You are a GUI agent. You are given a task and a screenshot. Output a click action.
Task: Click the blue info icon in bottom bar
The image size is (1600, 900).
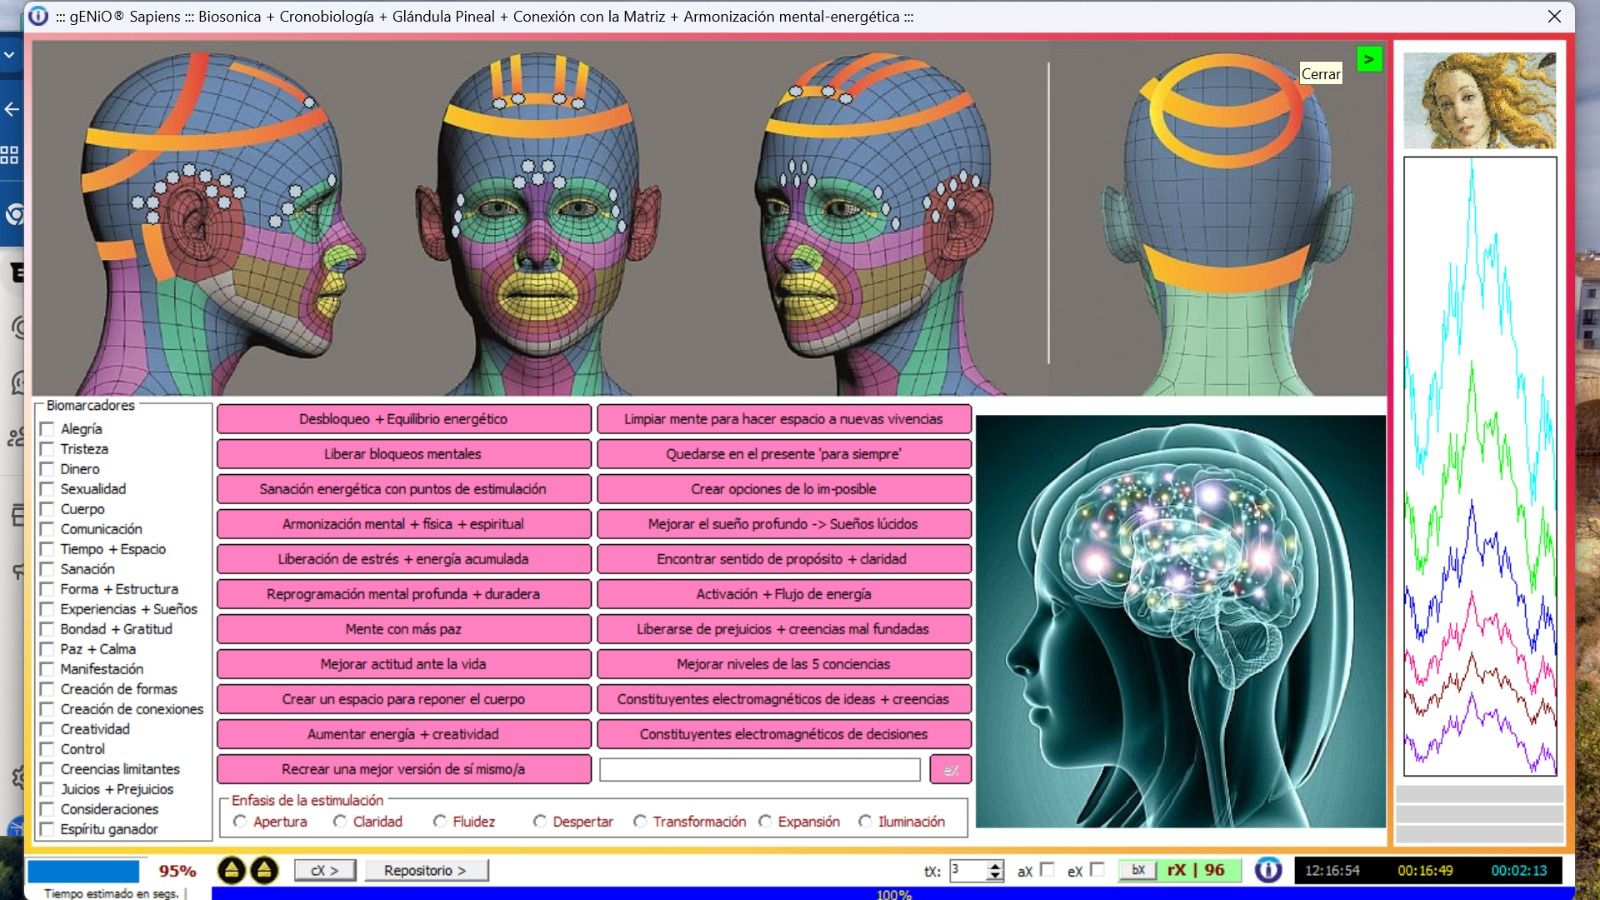click(1267, 870)
